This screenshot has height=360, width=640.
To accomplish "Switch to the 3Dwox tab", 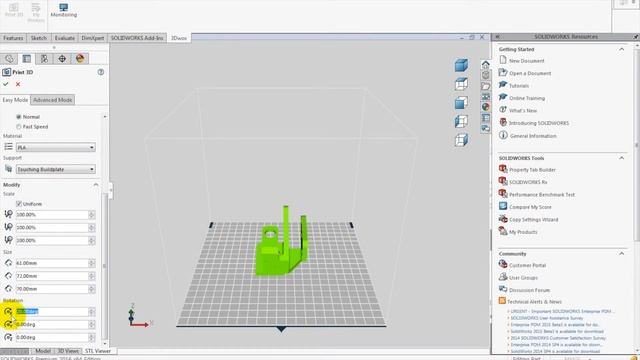I will (x=179, y=38).
